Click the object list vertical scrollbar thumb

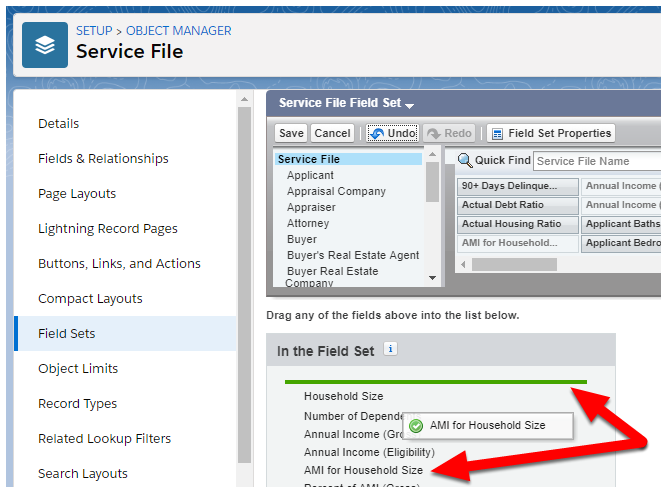433,182
